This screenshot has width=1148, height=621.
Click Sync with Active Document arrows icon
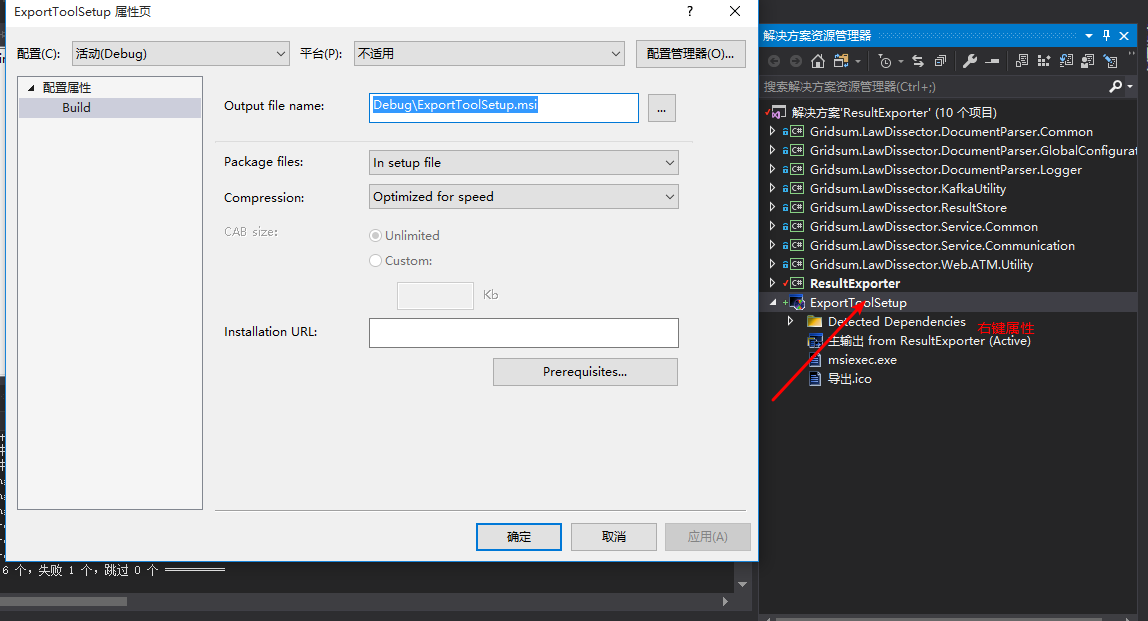pyautogui.click(x=917, y=61)
